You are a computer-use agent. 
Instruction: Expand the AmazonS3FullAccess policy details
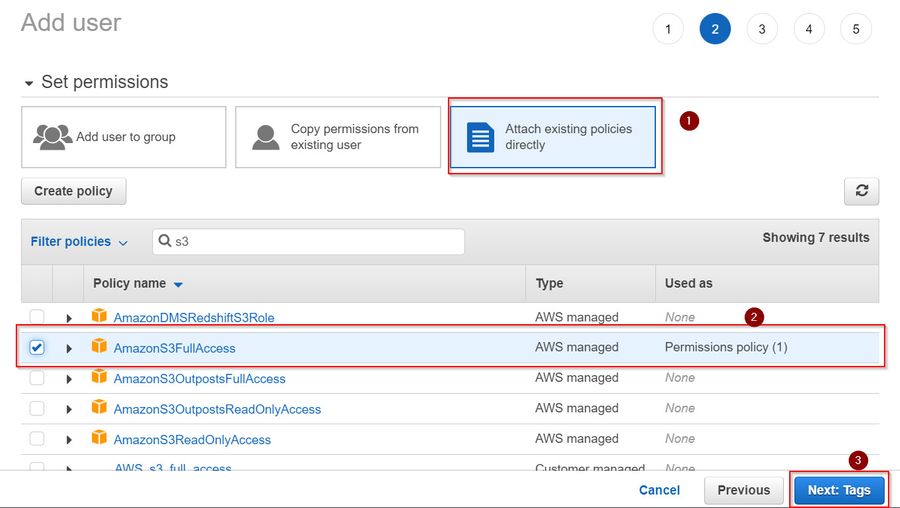pyautogui.click(x=69, y=348)
